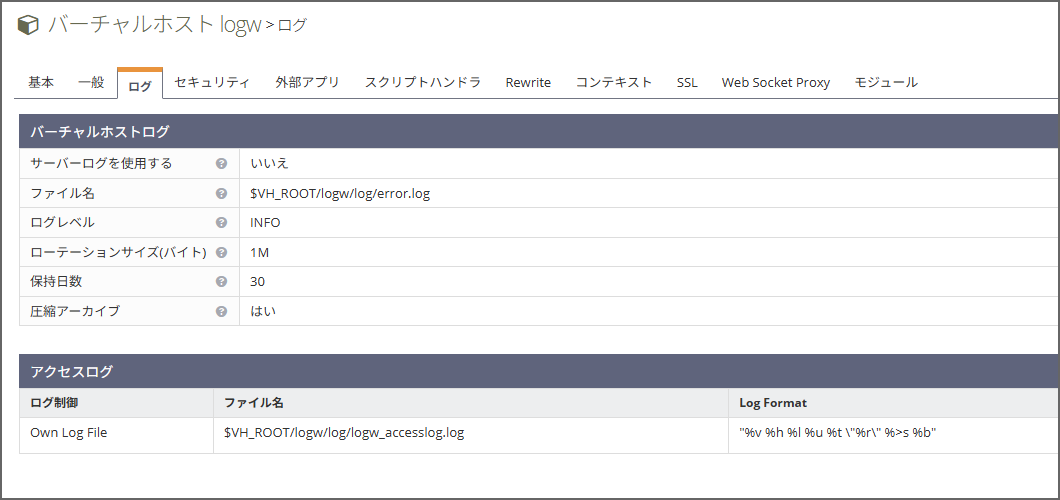1060x500 pixels.
Task: Select the ログ tab
Action: click(140, 85)
